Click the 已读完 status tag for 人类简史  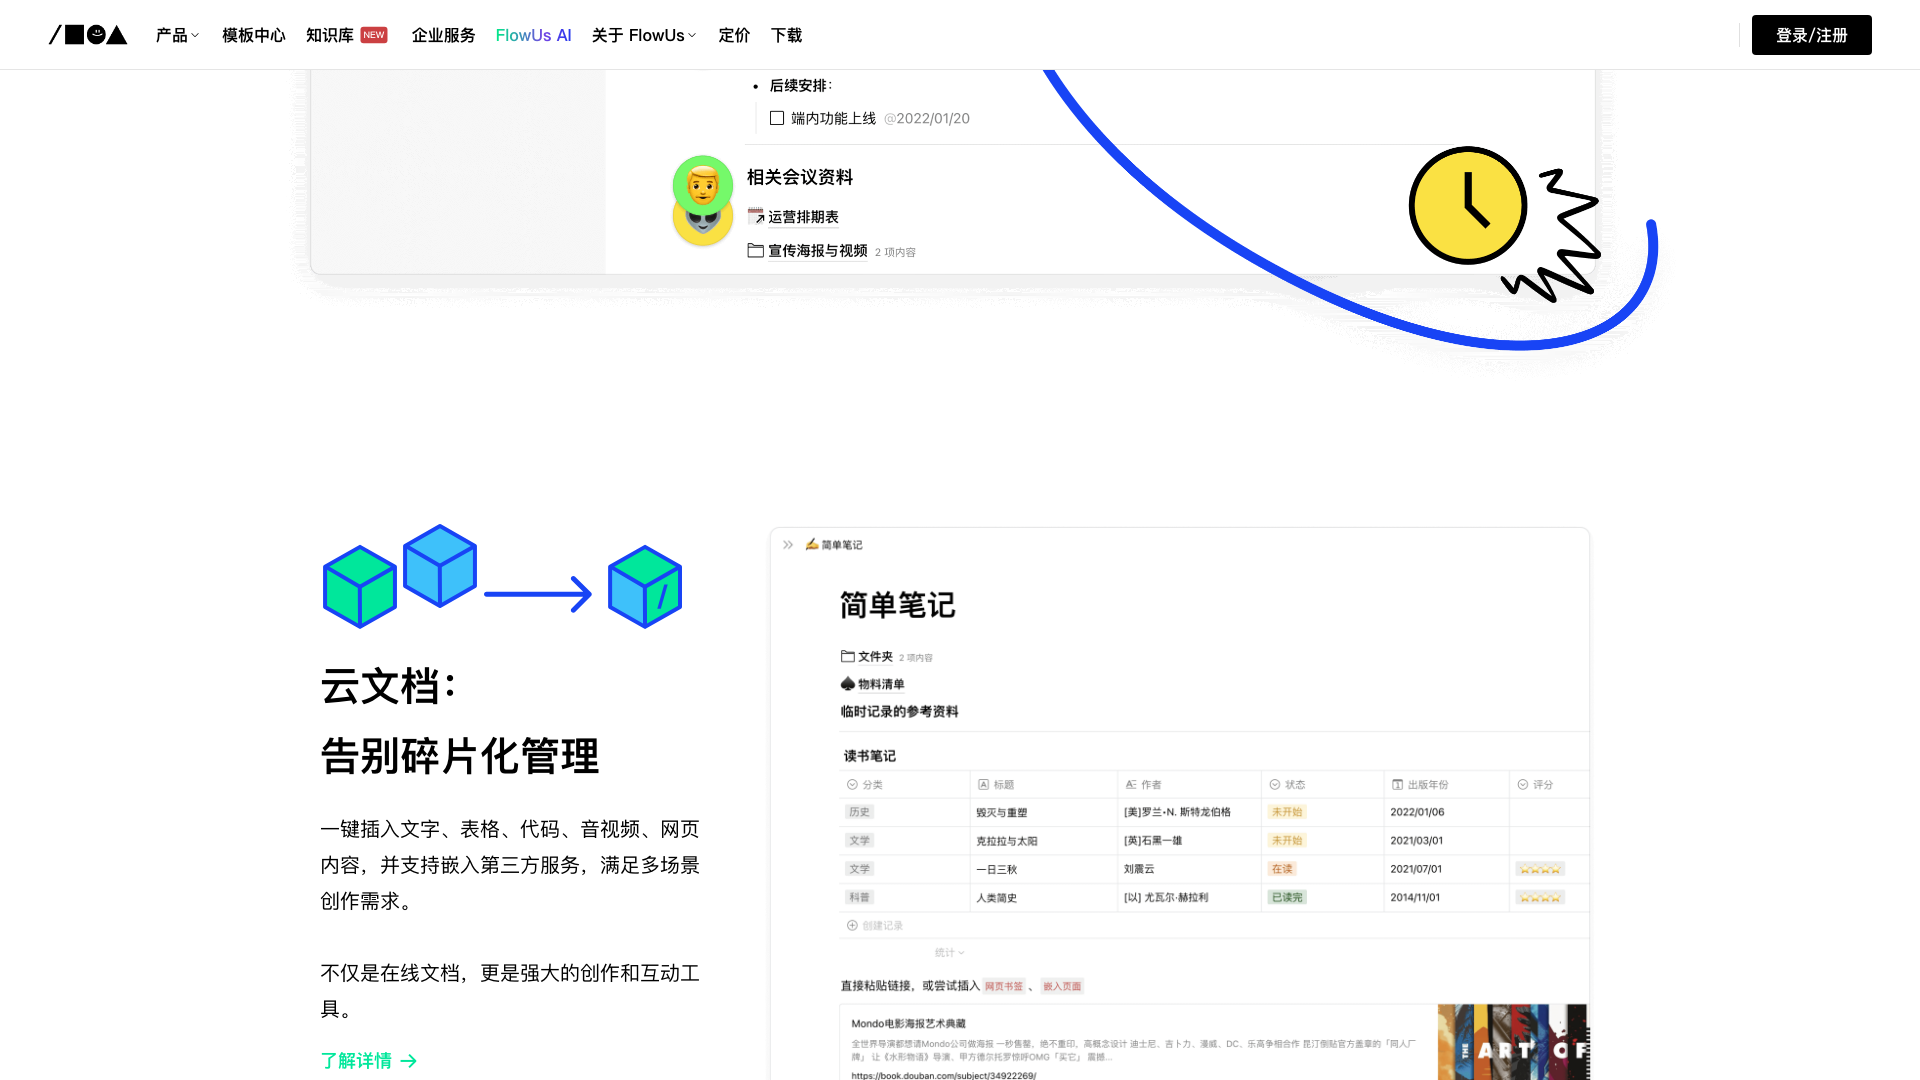click(1287, 897)
